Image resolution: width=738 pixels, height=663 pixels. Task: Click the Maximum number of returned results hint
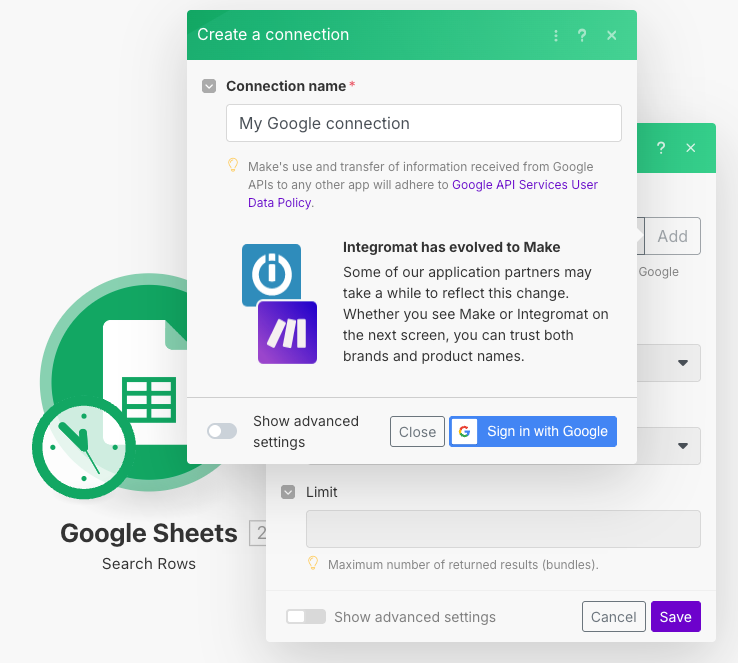(x=463, y=565)
